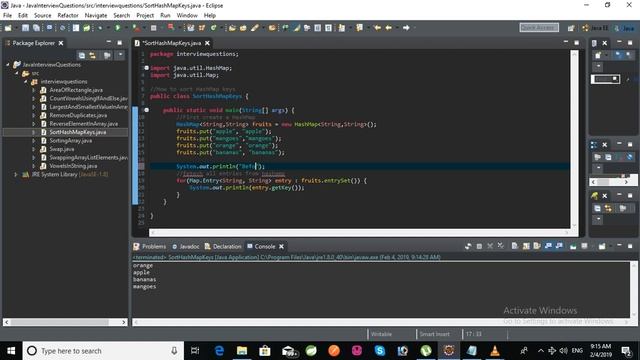
Task: Toggle Scroll Lock in the Console toolbar
Action: (526, 246)
